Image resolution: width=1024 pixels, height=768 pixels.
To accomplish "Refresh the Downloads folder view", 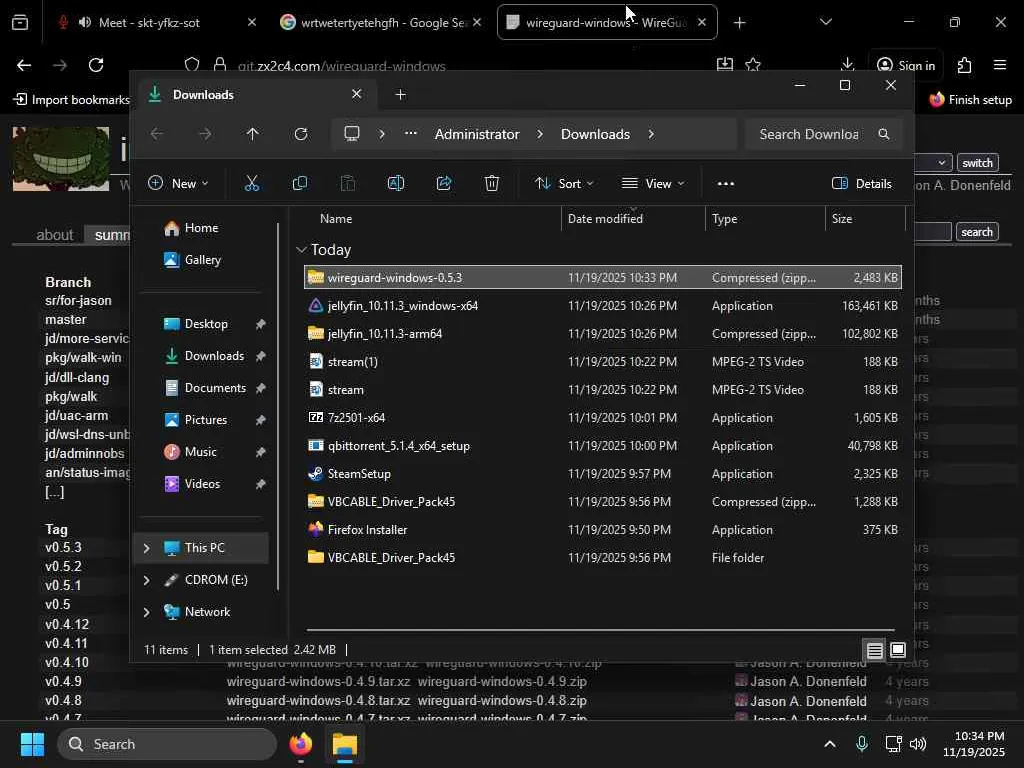I will point(301,134).
